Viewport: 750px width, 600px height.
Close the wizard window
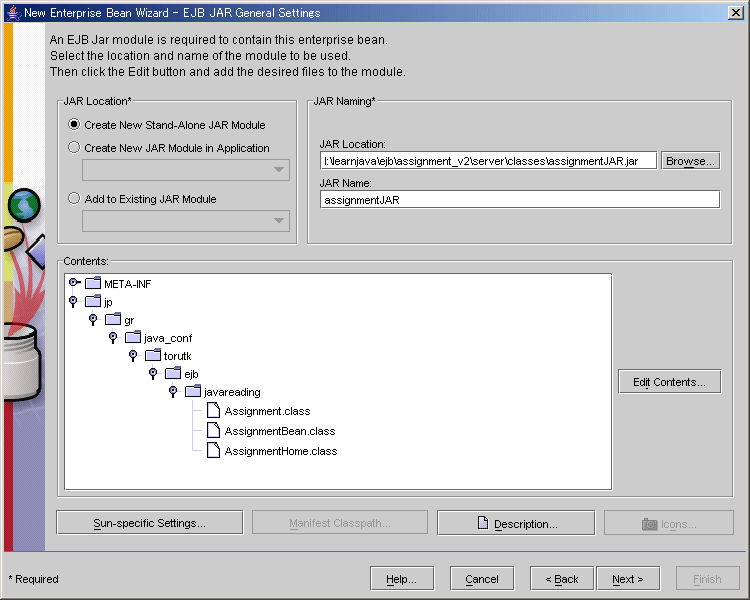tap(735, 12)
